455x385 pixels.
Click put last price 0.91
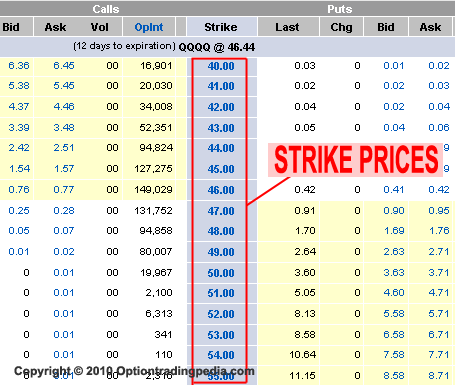(305, 211)
